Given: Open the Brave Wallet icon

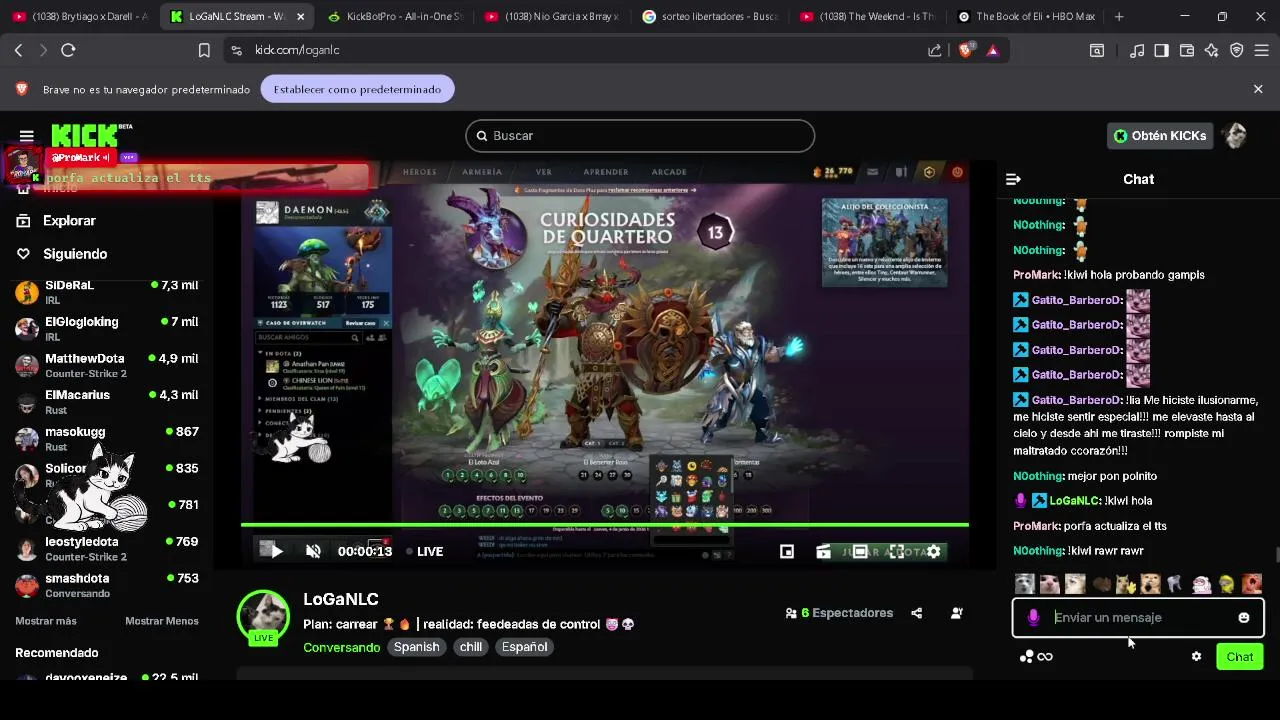Looking at the screenshot, I should 1187,50.
